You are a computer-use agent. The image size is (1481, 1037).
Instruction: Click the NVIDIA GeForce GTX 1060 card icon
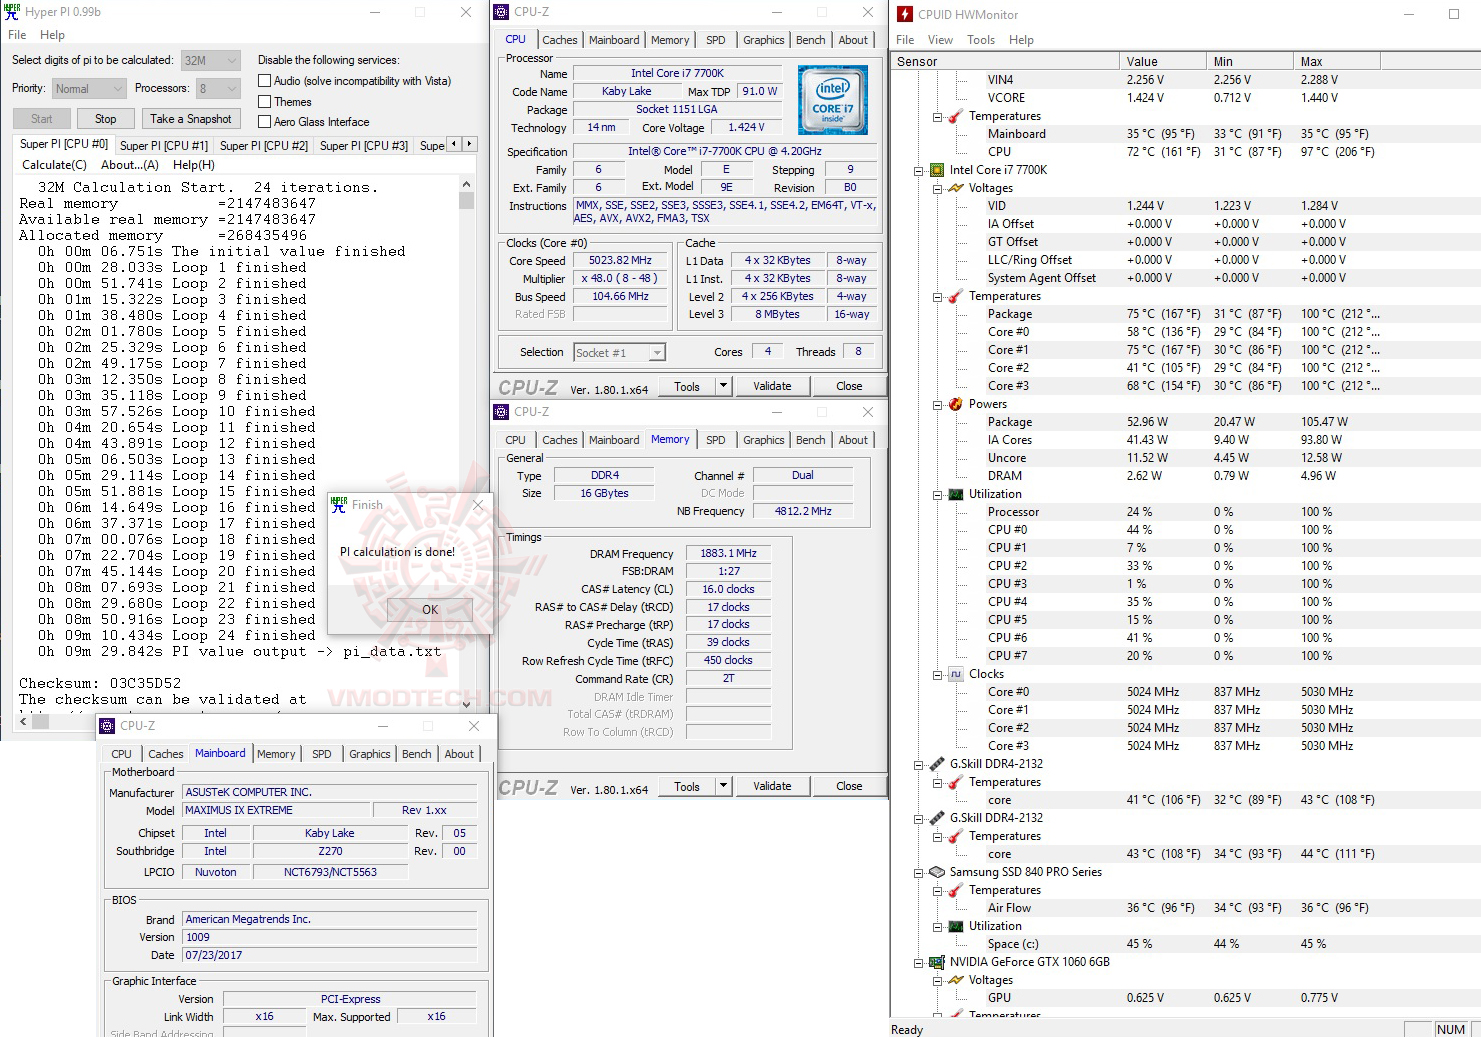(x=937, y=962)
